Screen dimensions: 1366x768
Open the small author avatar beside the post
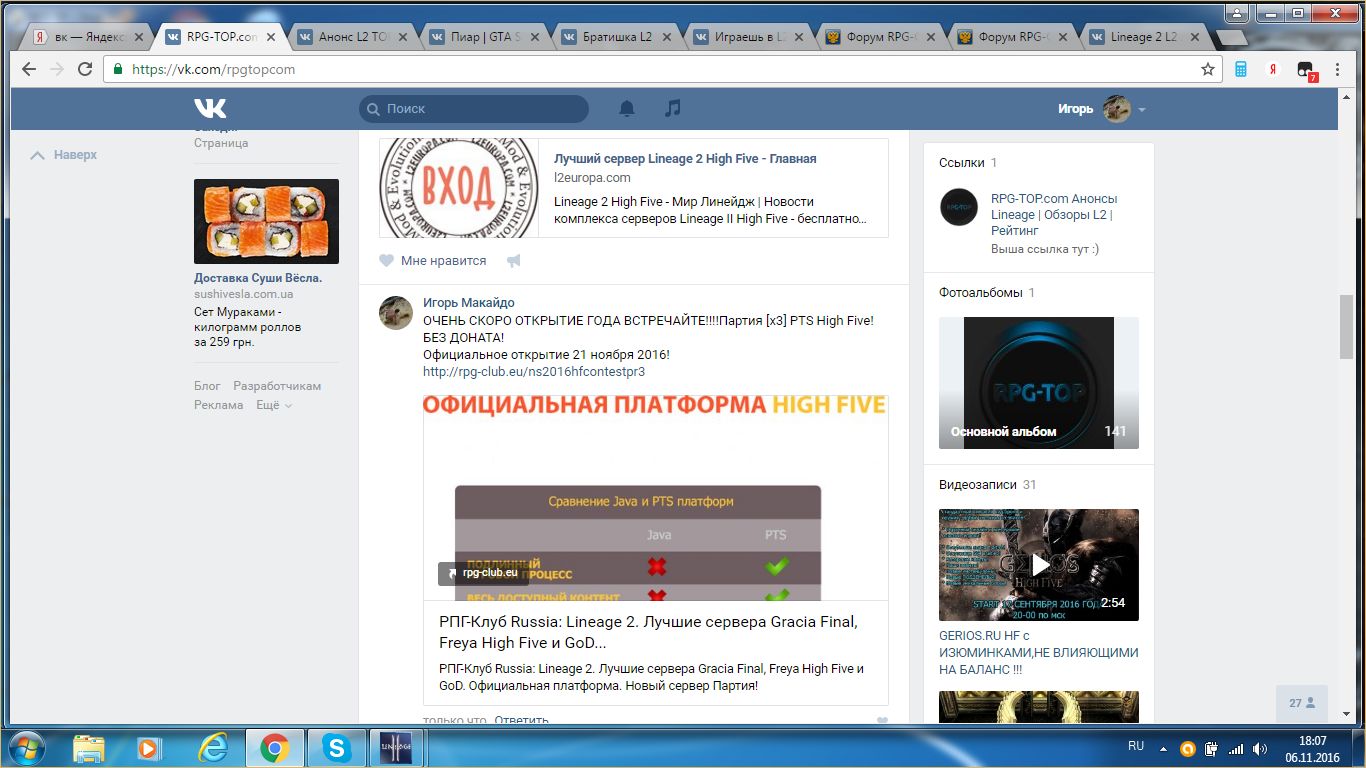point(396,312)
